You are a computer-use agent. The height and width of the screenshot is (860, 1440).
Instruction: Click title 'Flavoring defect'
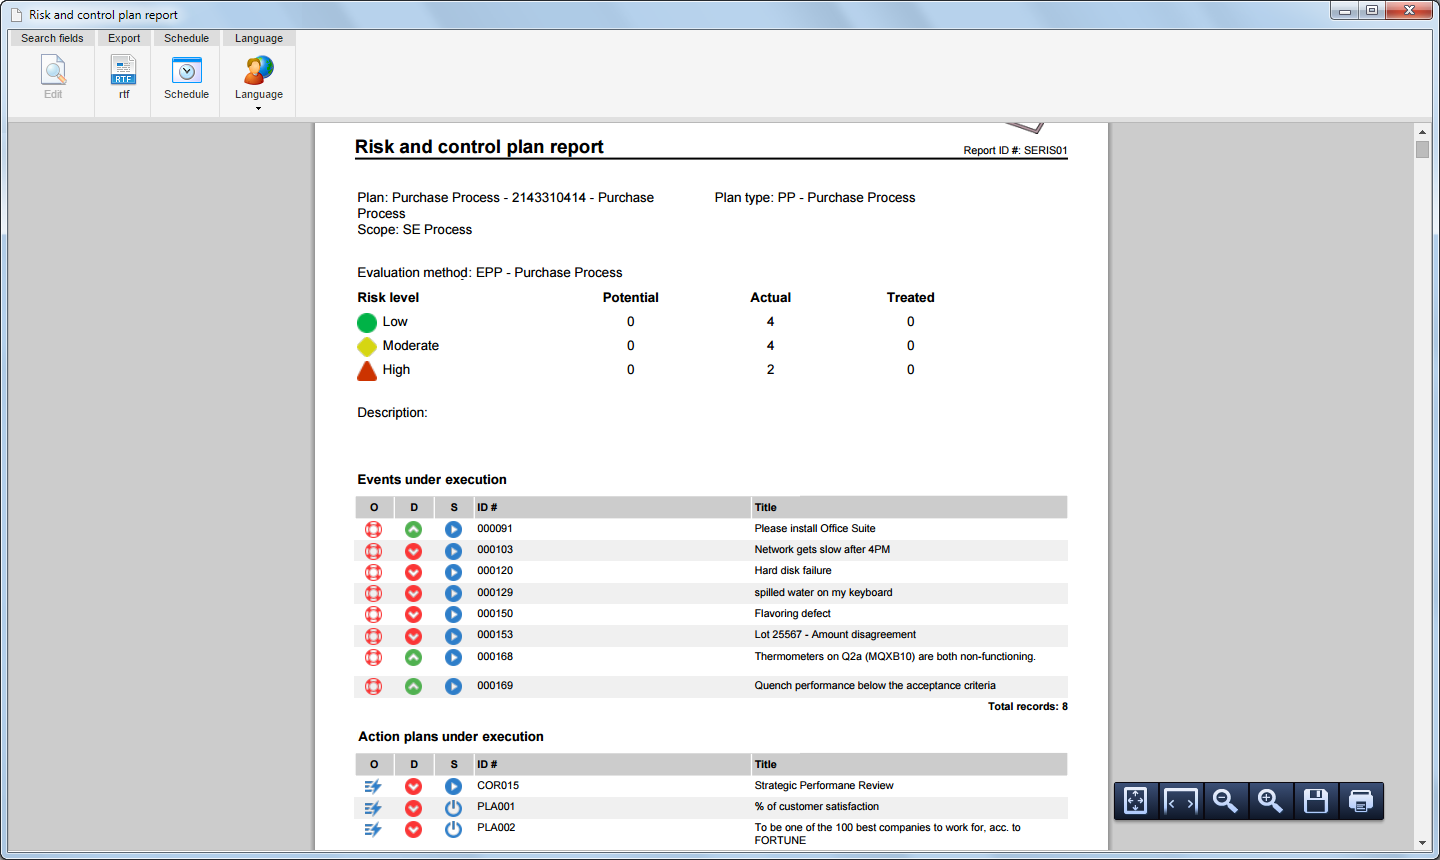pos(792,614)
